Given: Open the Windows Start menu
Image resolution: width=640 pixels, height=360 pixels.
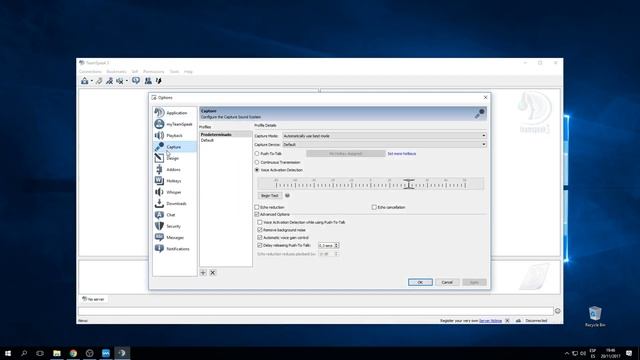Looking at the screenshot, I should tap(8, 353).
